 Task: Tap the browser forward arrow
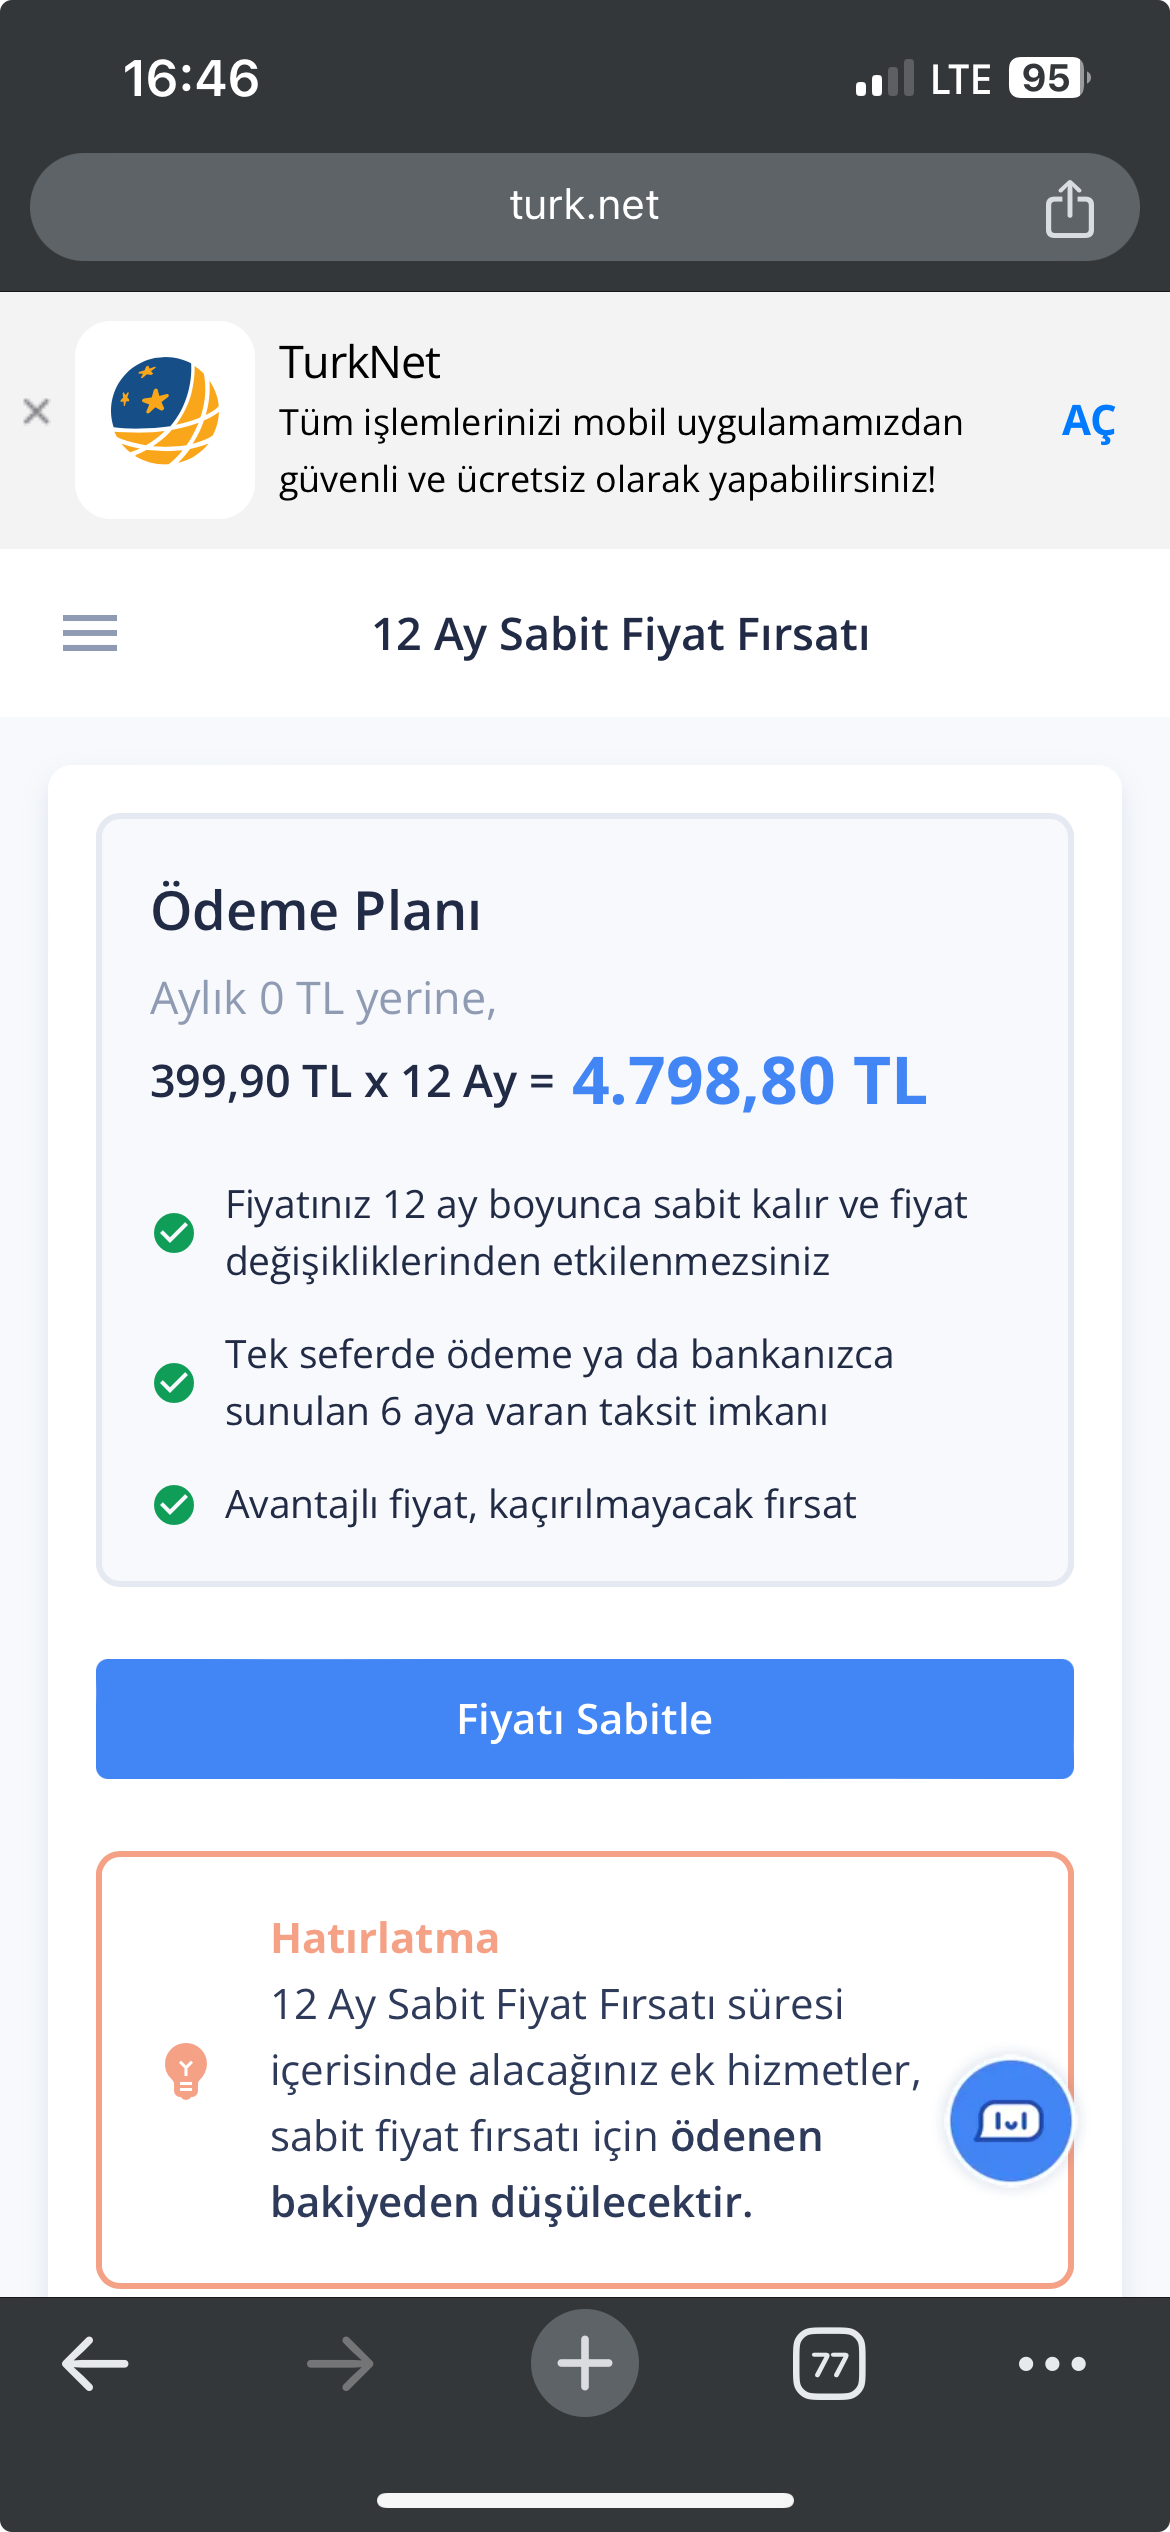pos(340,2363)
